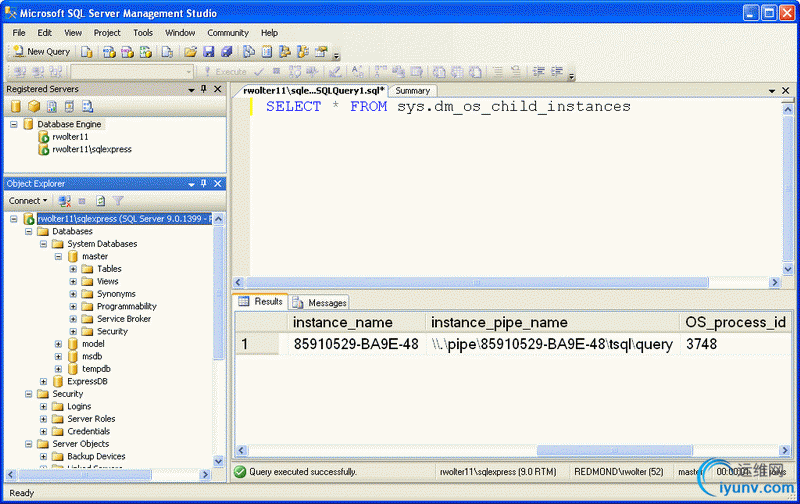This screenshot has height=504, width=800.
Task: Close the Registered Servers panel
Action: click(x=218, y=89)
